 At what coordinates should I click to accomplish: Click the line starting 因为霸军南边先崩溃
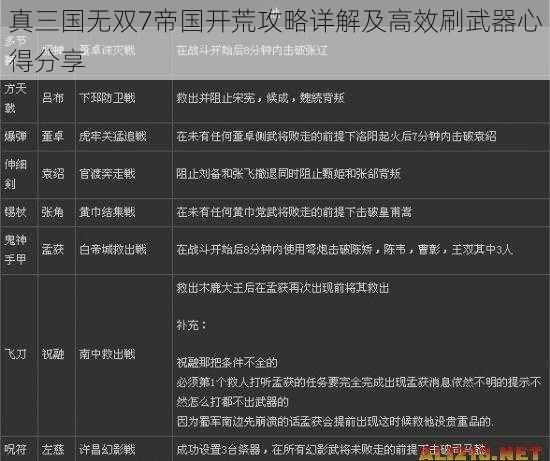(x=335, y=421)
